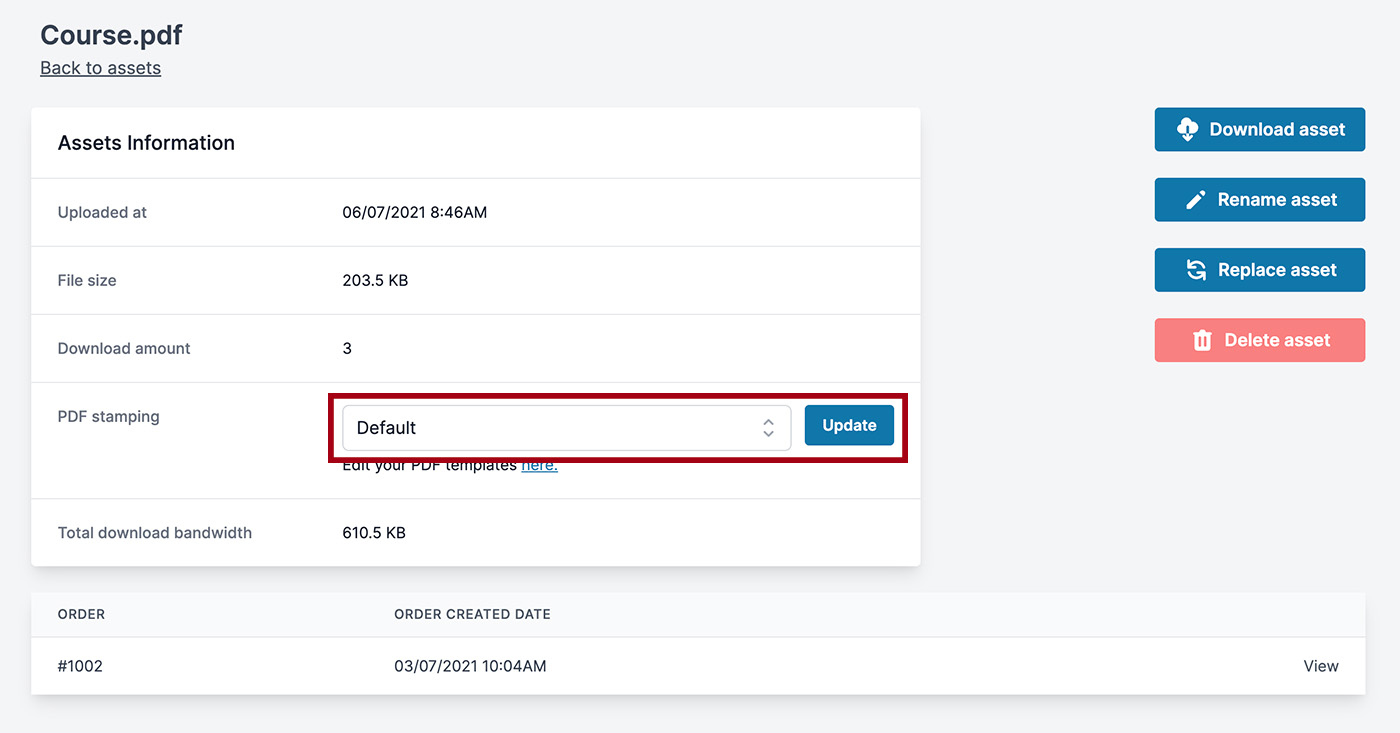Open the PDF stamping Default dropdown

[x=567, y=428]
